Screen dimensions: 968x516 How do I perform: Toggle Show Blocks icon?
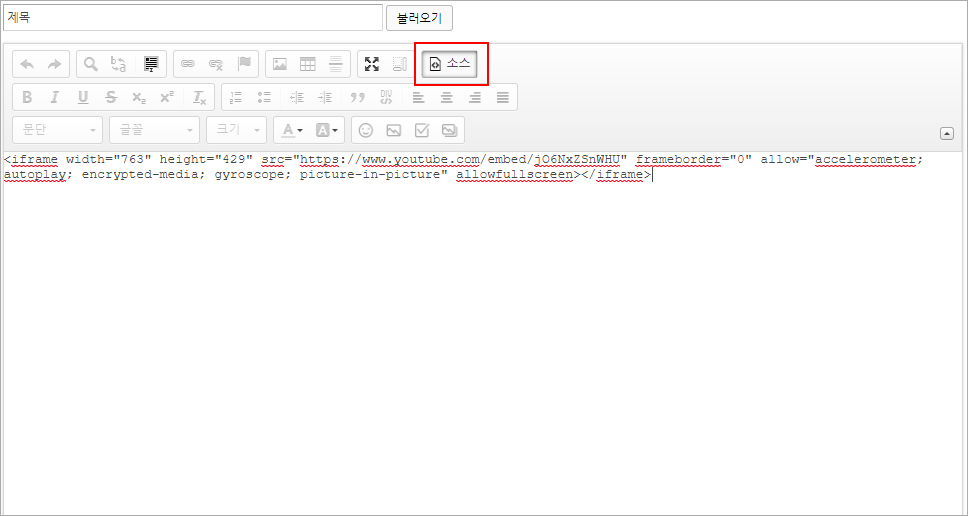(x=399, y=64)
